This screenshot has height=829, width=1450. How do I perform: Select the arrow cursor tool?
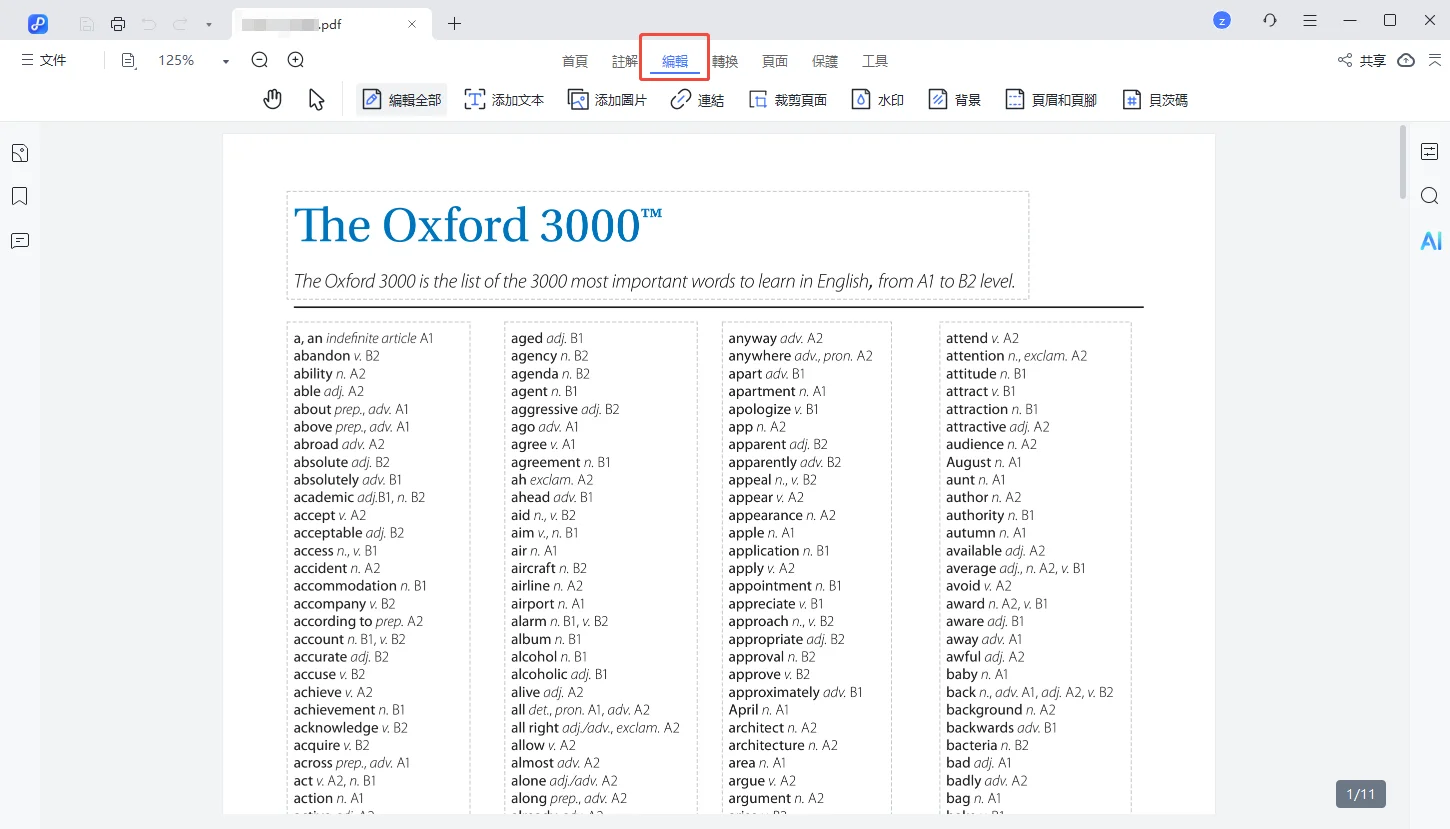pyautogui.click(x=316, y=99)
